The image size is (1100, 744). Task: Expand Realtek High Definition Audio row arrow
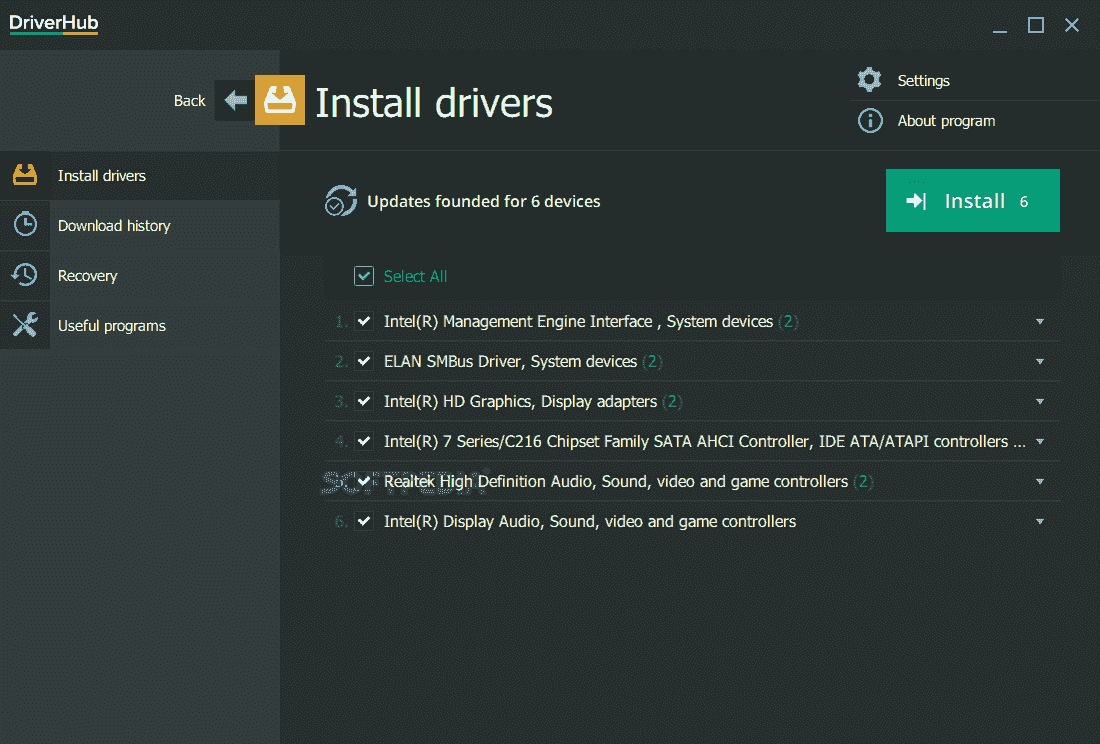coord(1040,481)
